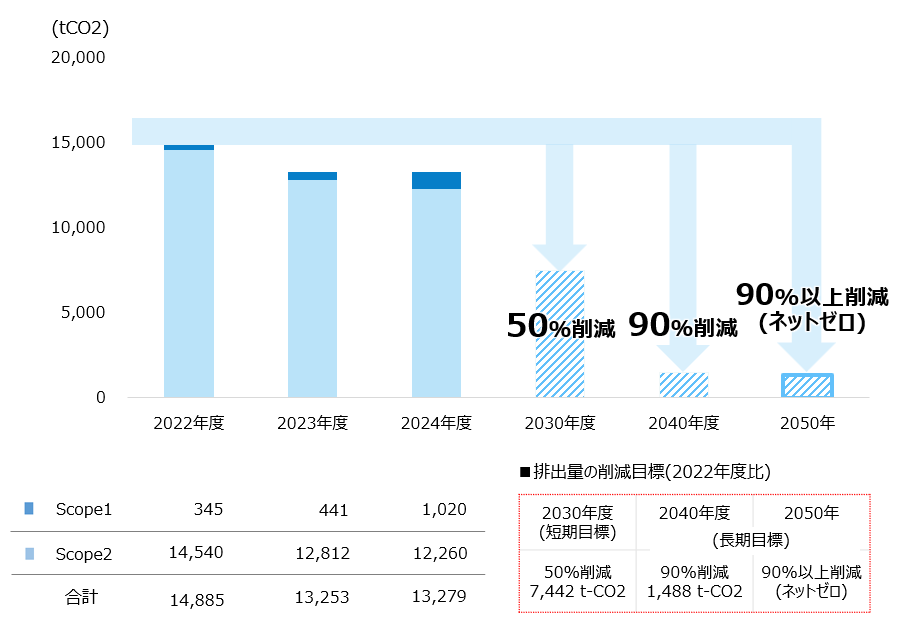Click the 20,000 y-axis tick label
Image resolution: width=900 pixels, height=620 pixels.
coord(78,57)
